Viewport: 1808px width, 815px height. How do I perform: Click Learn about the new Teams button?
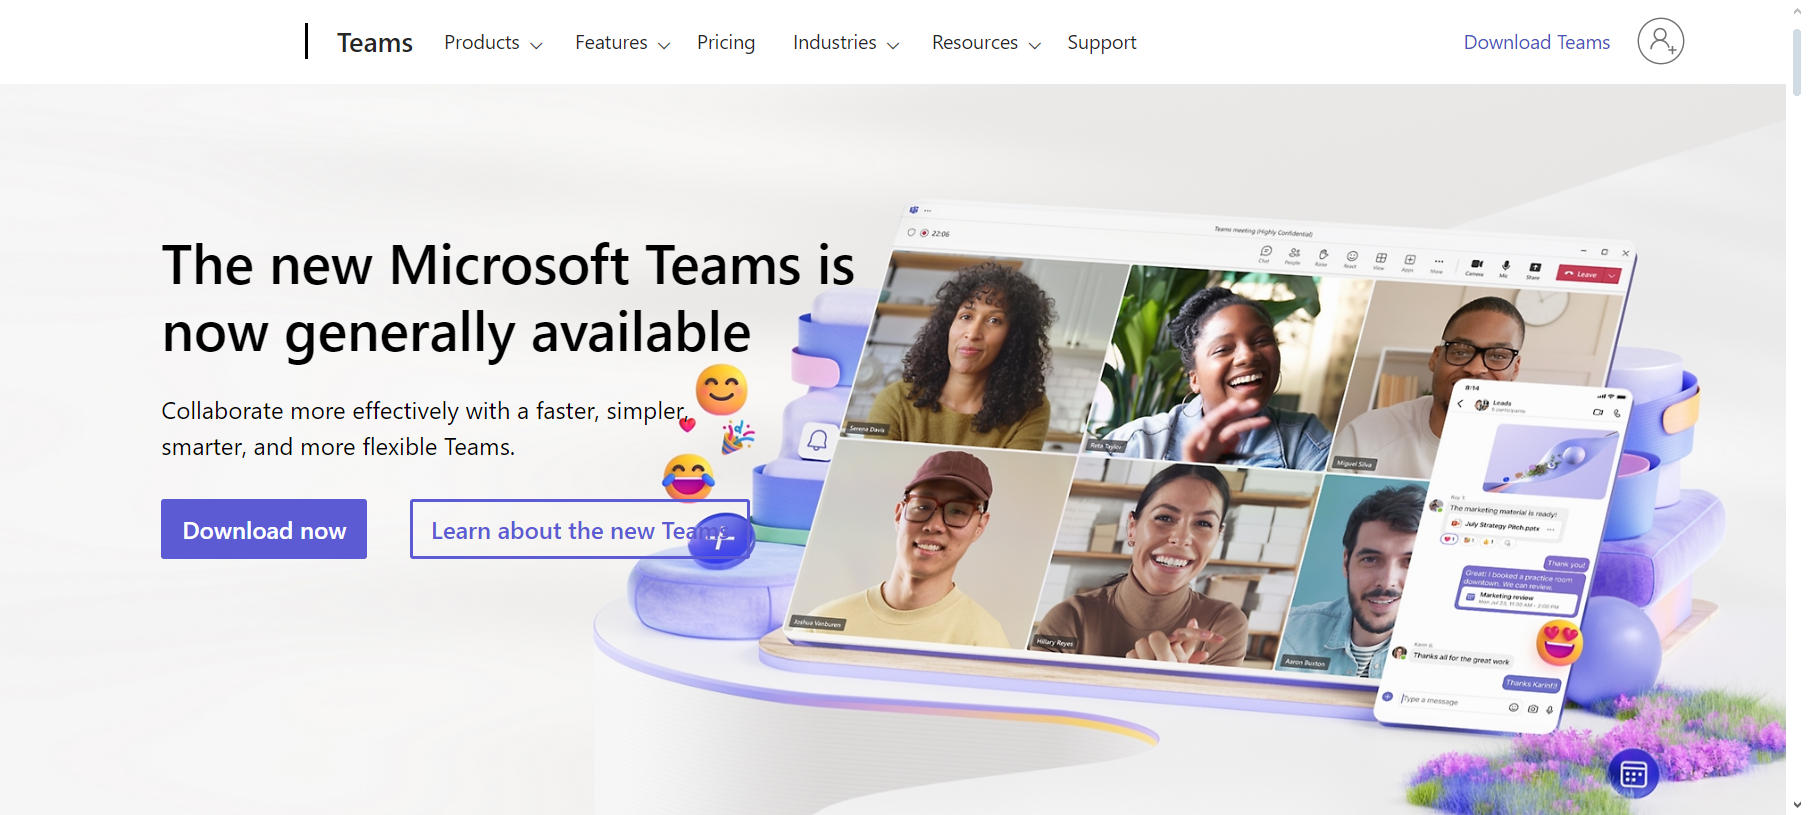point(580,529)
